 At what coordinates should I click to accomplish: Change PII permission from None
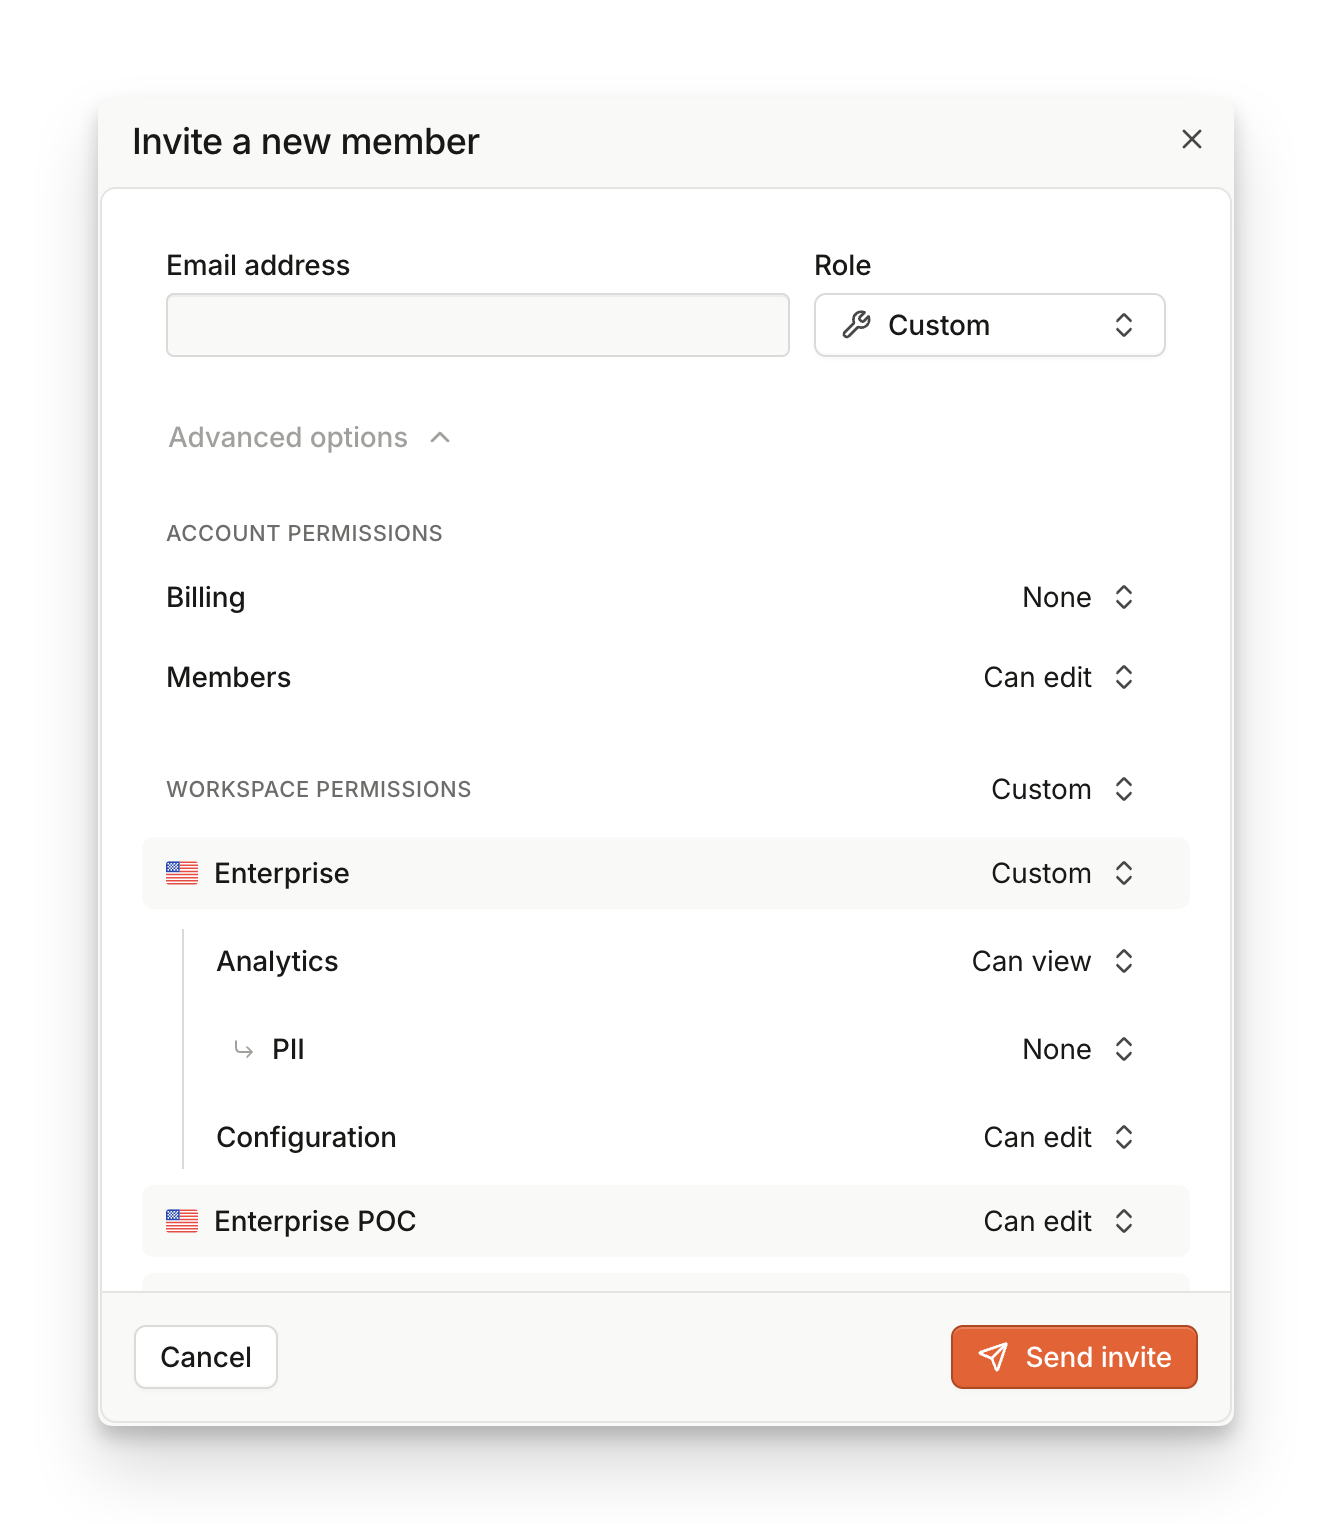[x=1077, y=1049]
